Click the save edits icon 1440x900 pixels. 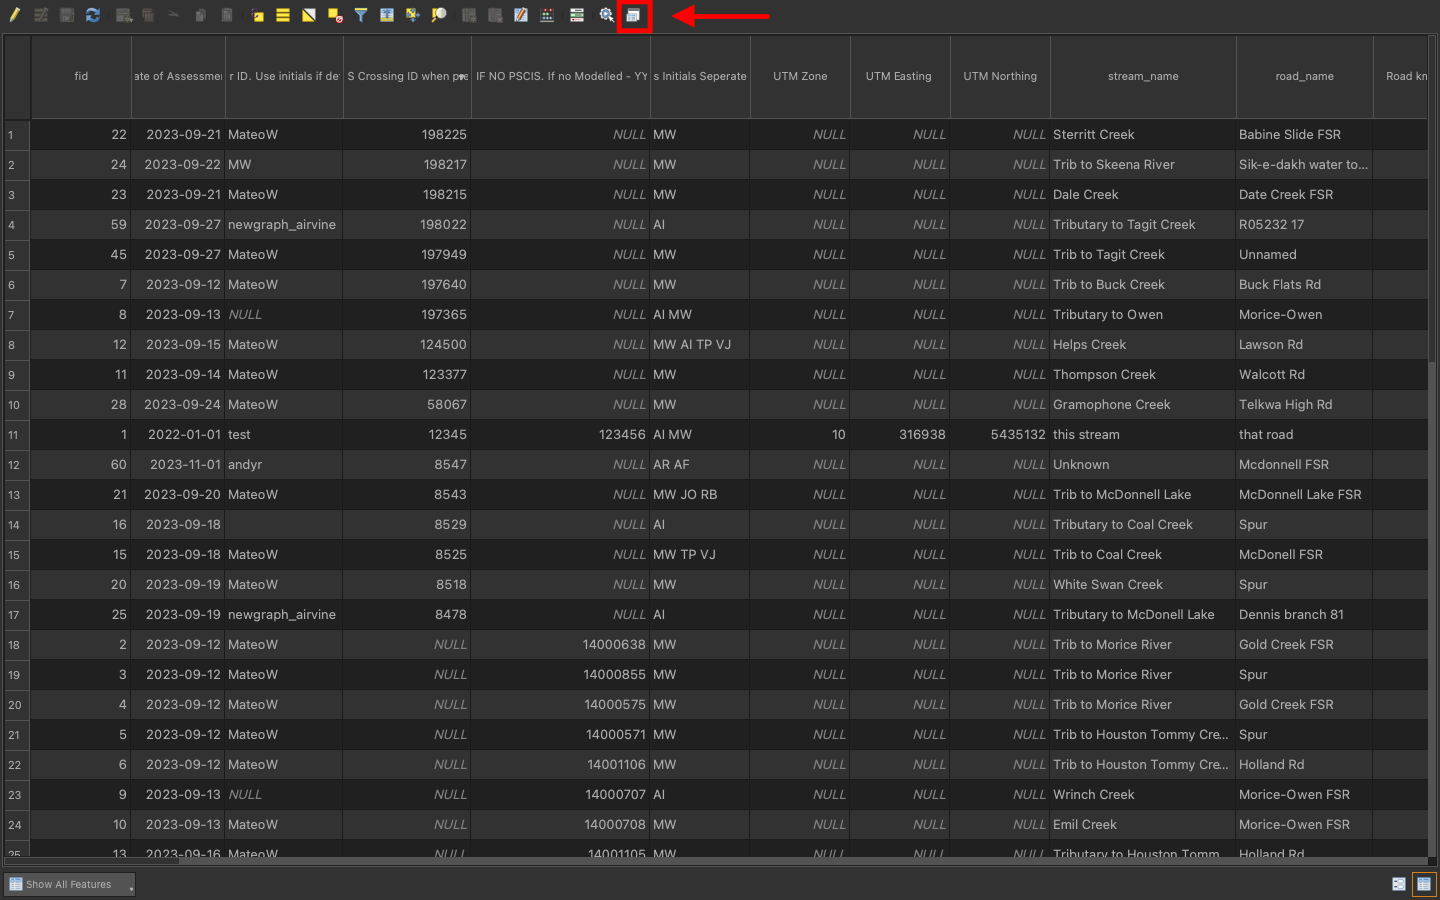point(67,15)
